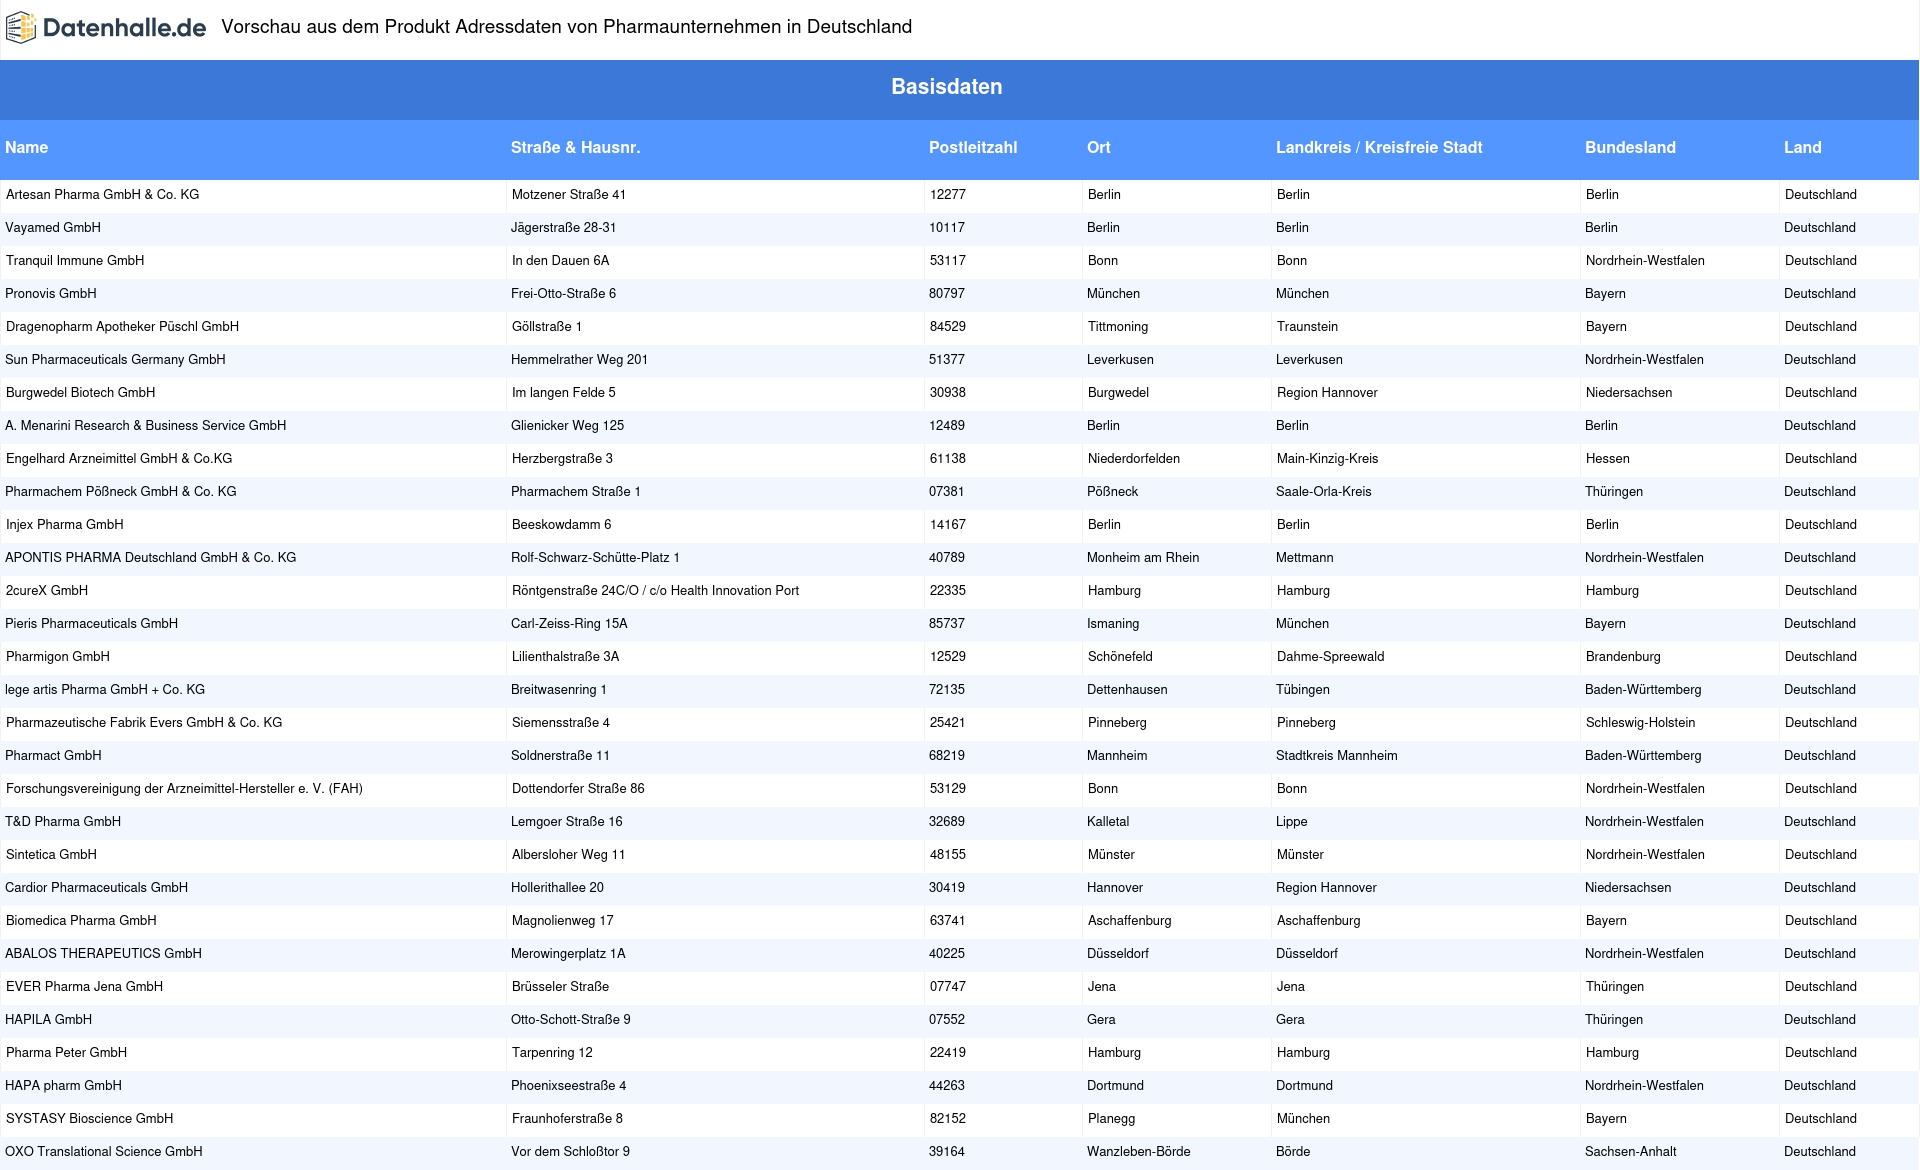
Task: Click the address Rolf-Schwarz-Schütte-Platz 1
Action: click(x=596, y=558)
